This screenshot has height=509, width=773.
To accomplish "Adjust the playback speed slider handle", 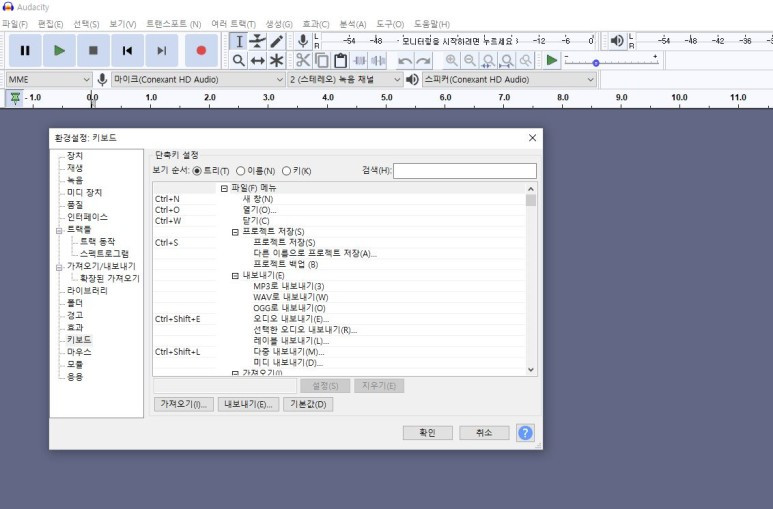I will 596,63.
